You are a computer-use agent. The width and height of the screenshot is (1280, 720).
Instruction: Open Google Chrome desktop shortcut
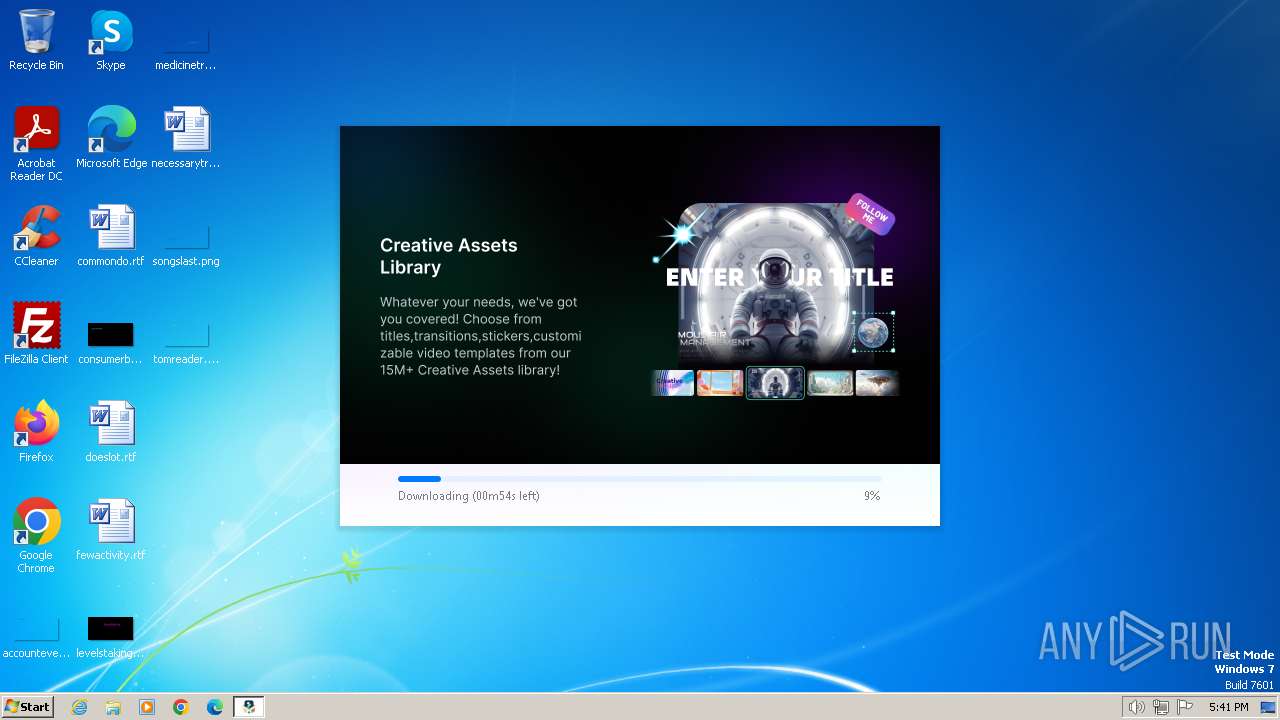[x=36, y=536]
